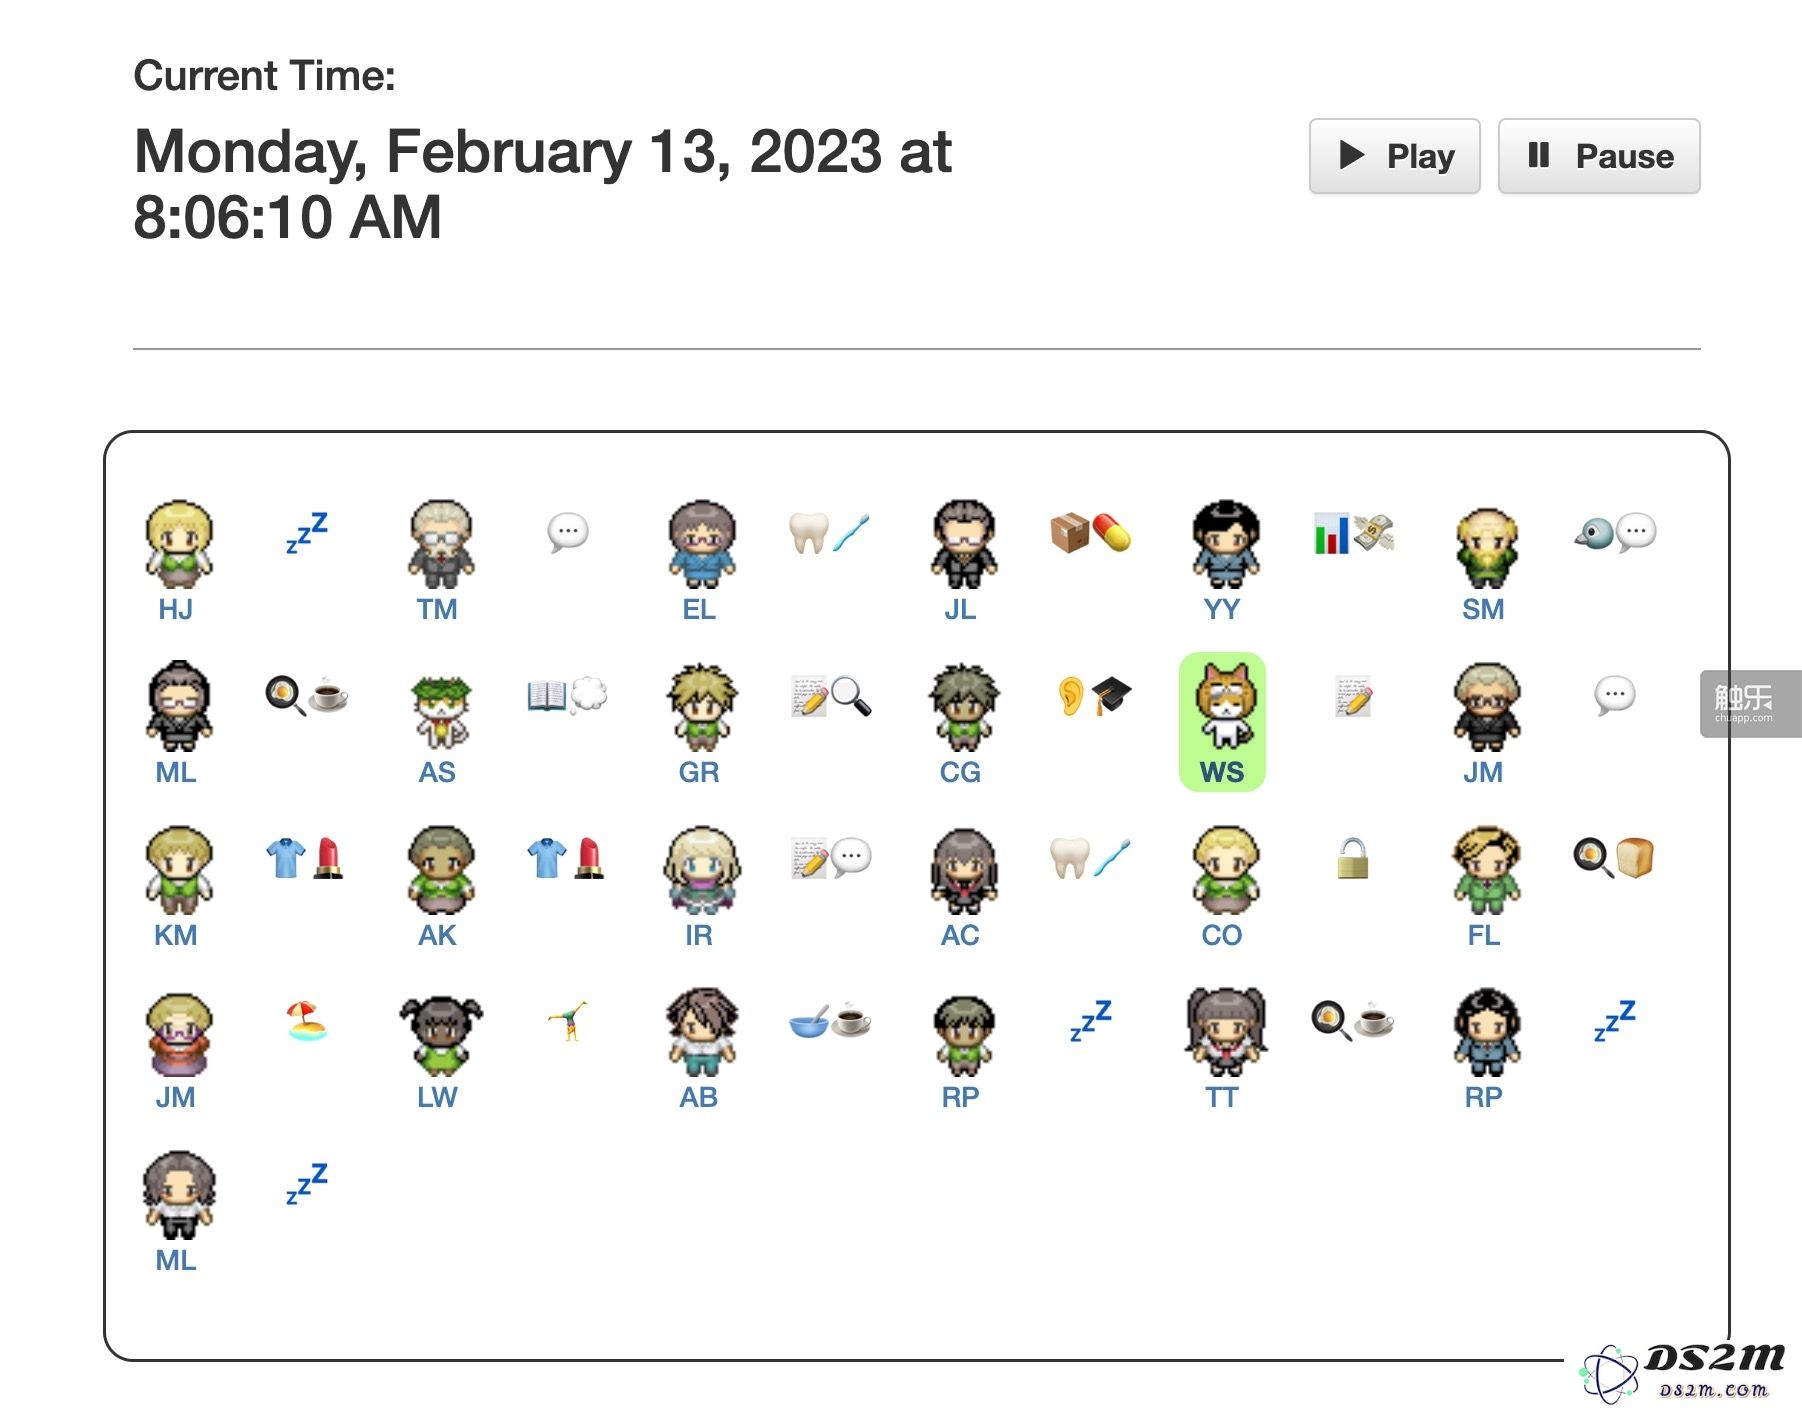Click the padlock emoji next to CO
Viewport: 1802px width, 1408px height.
(1352, 859)
